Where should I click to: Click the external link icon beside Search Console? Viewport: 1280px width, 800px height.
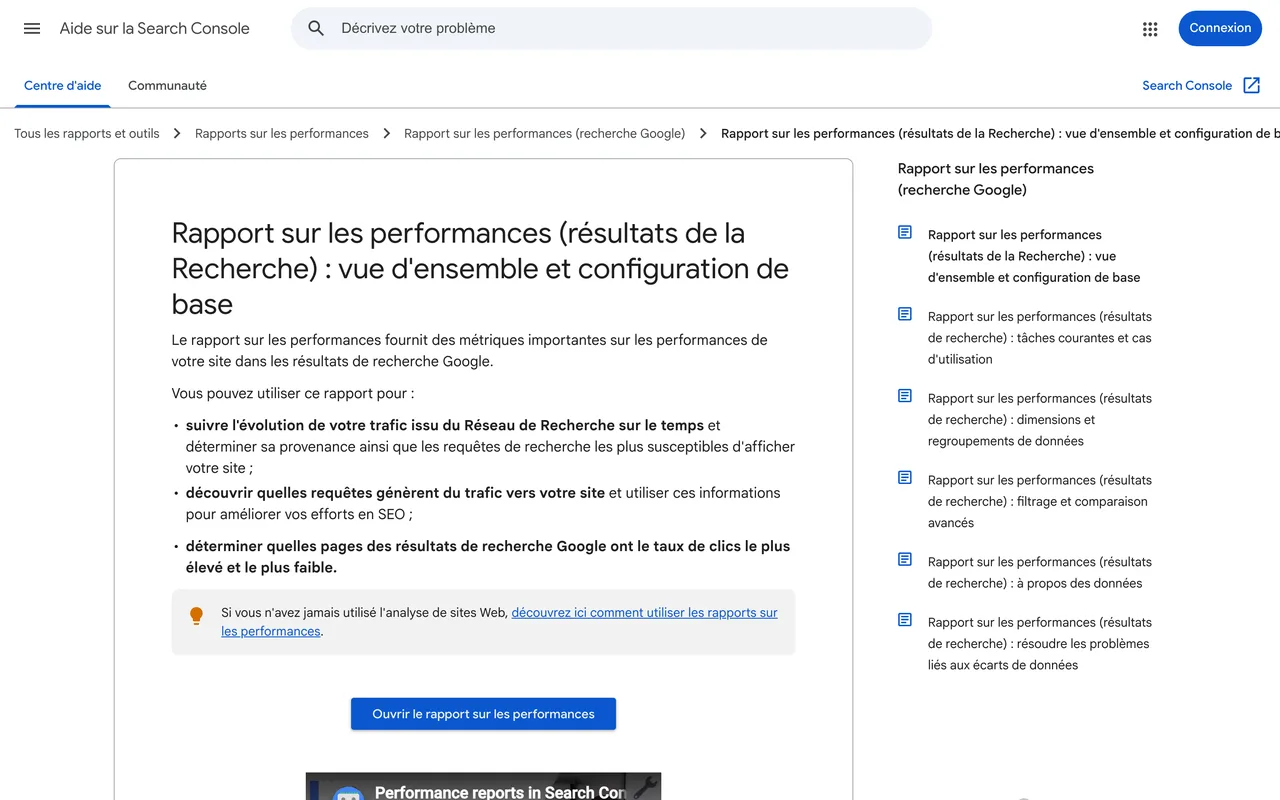(x=1251, y=85)
